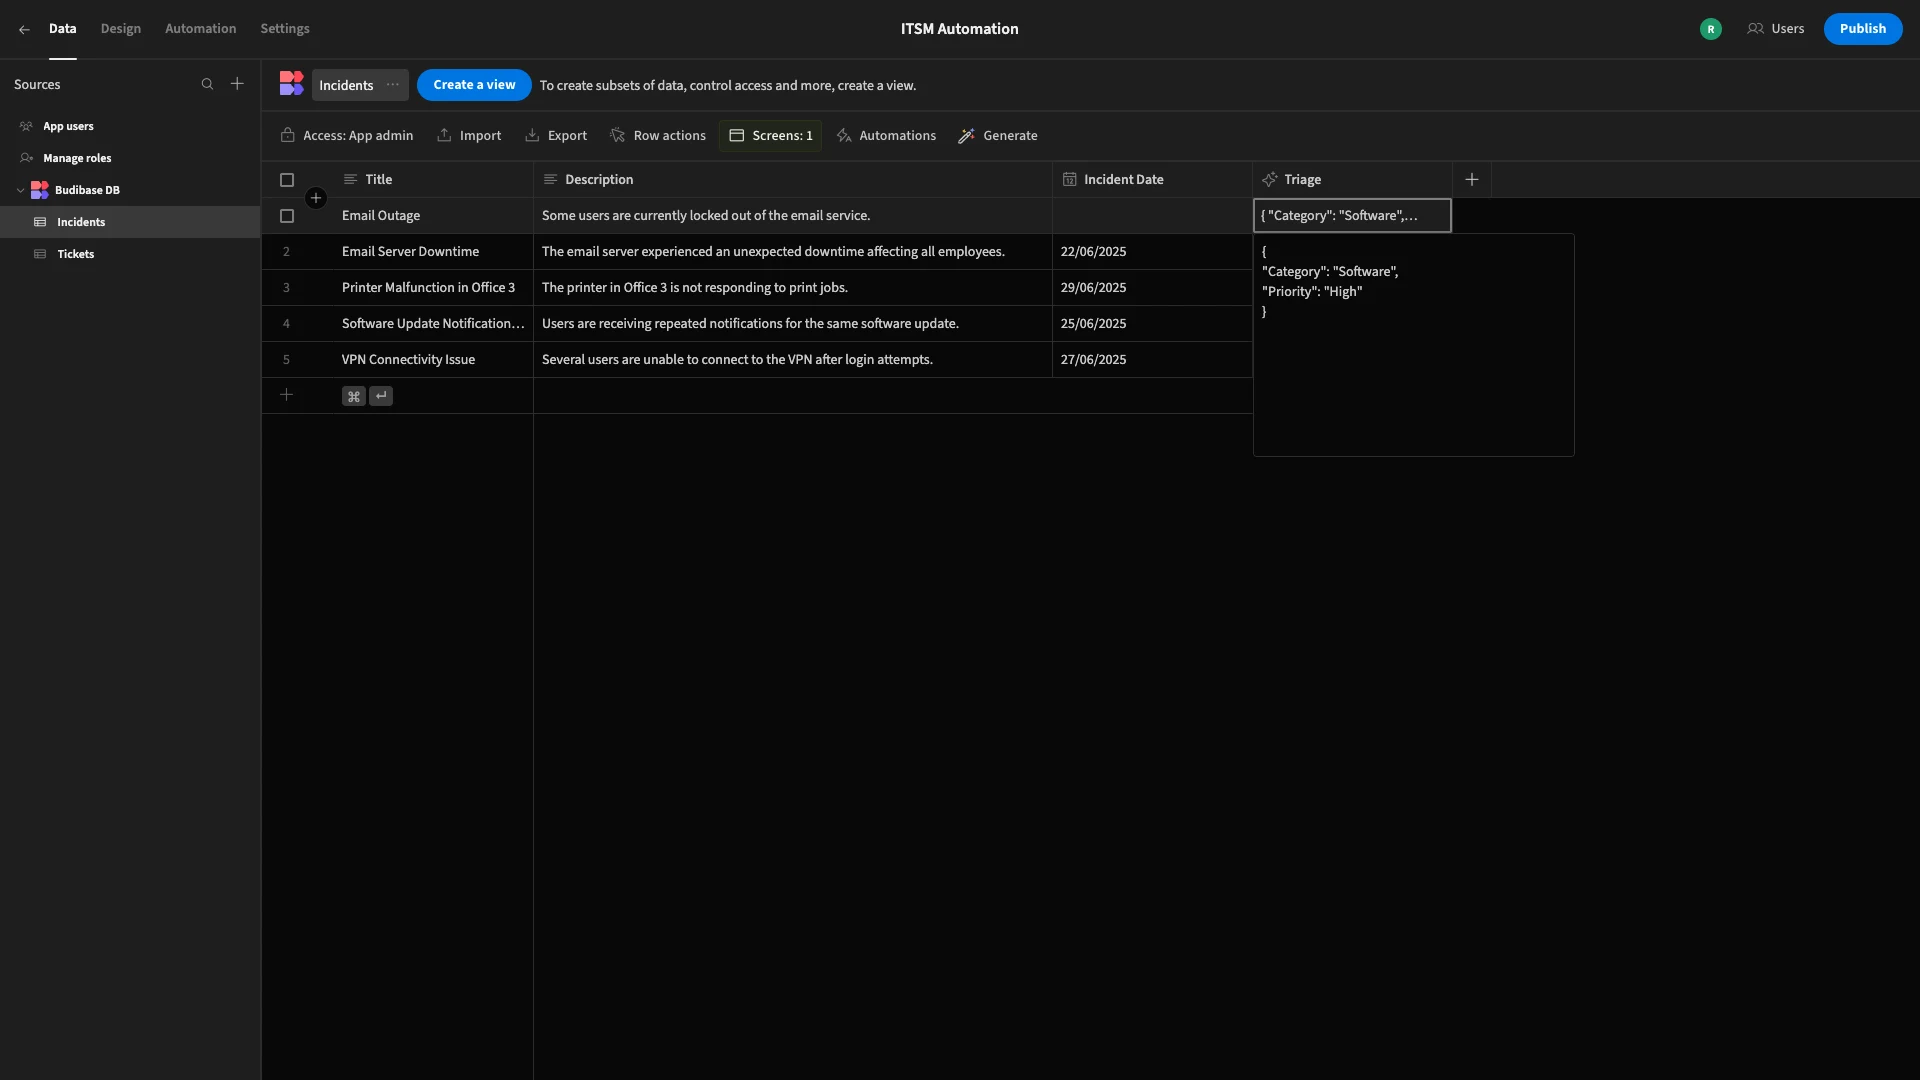Click 'Printer Malfunction in Office 3' cell

[433, 288]
